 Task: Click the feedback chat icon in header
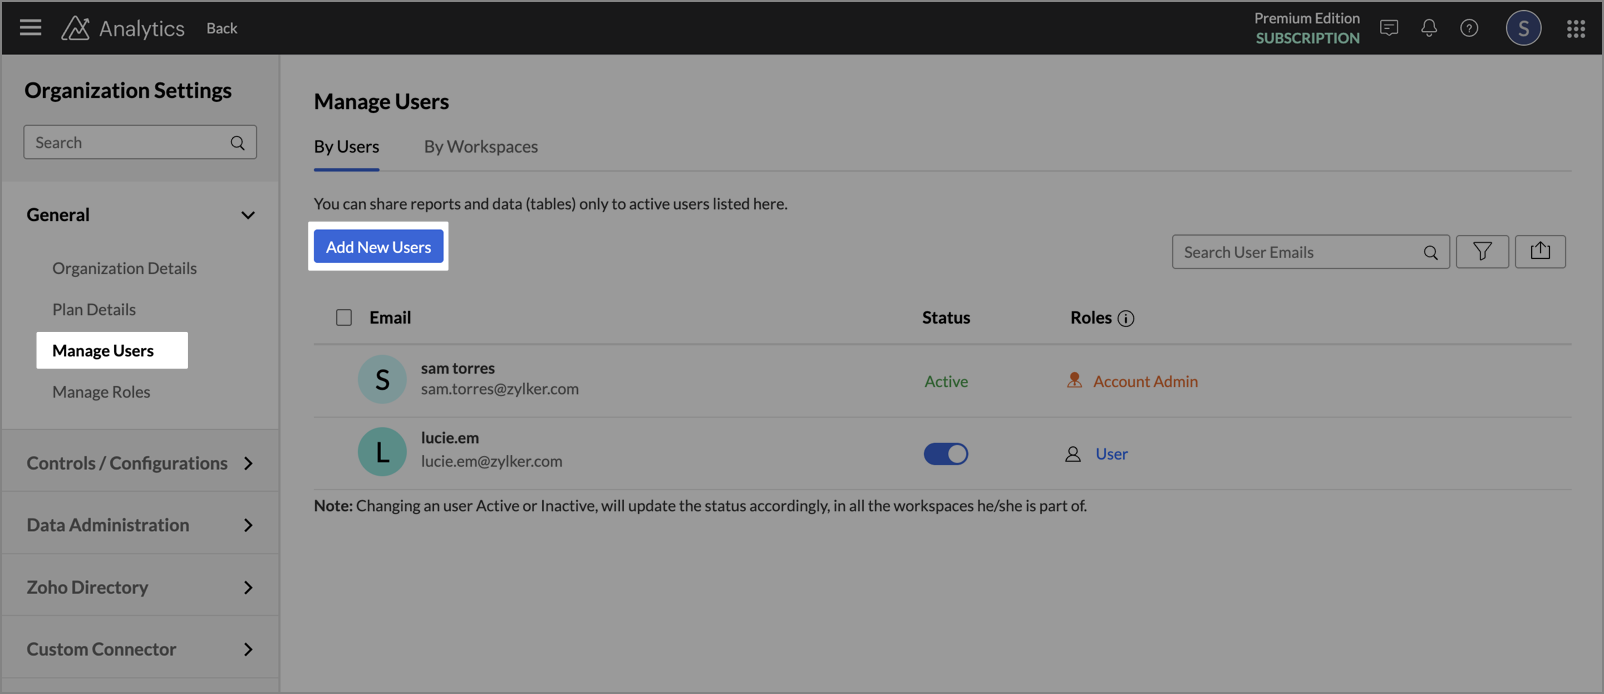click(1389, 28)
